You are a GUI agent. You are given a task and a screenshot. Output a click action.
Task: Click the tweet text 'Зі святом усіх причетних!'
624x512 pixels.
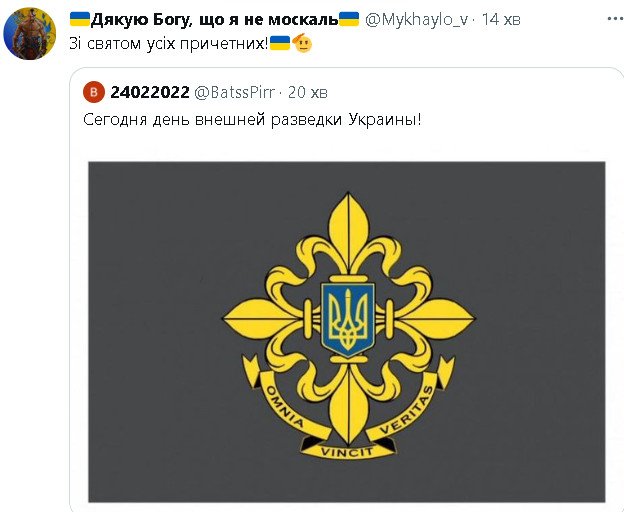pyautogui.click(x=169, y=43)
